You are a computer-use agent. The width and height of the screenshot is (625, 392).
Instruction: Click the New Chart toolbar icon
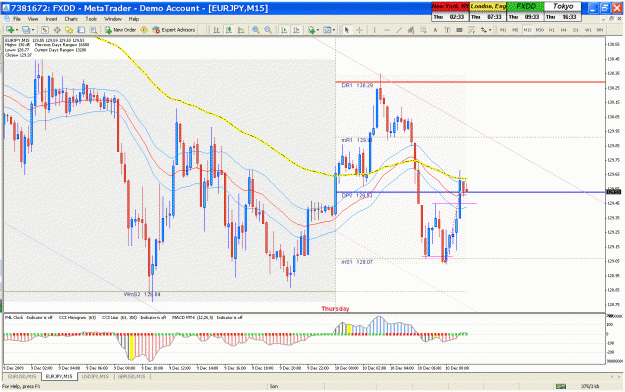(x=9, y=30)
